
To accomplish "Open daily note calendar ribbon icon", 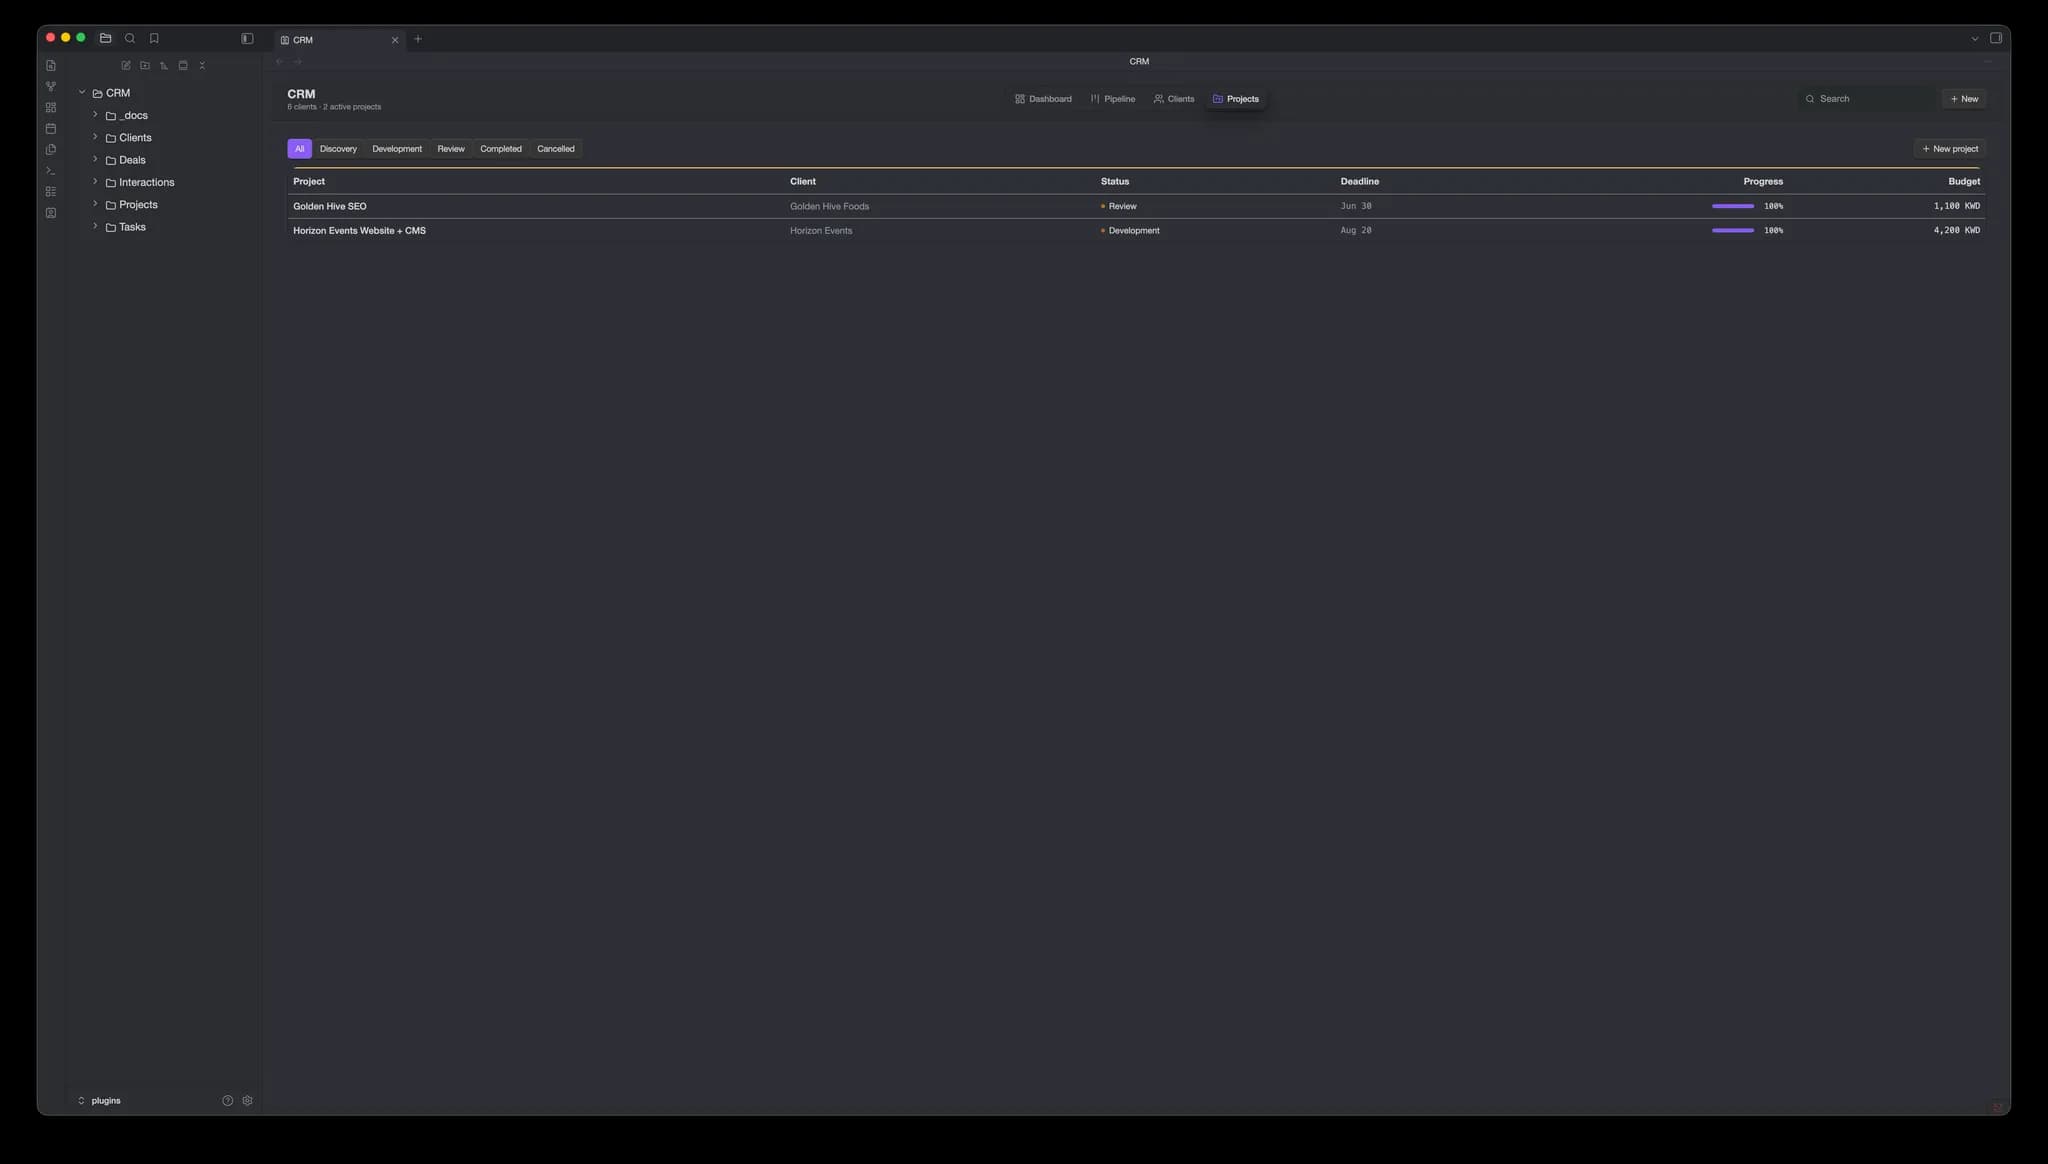I will tap(51, 129).
